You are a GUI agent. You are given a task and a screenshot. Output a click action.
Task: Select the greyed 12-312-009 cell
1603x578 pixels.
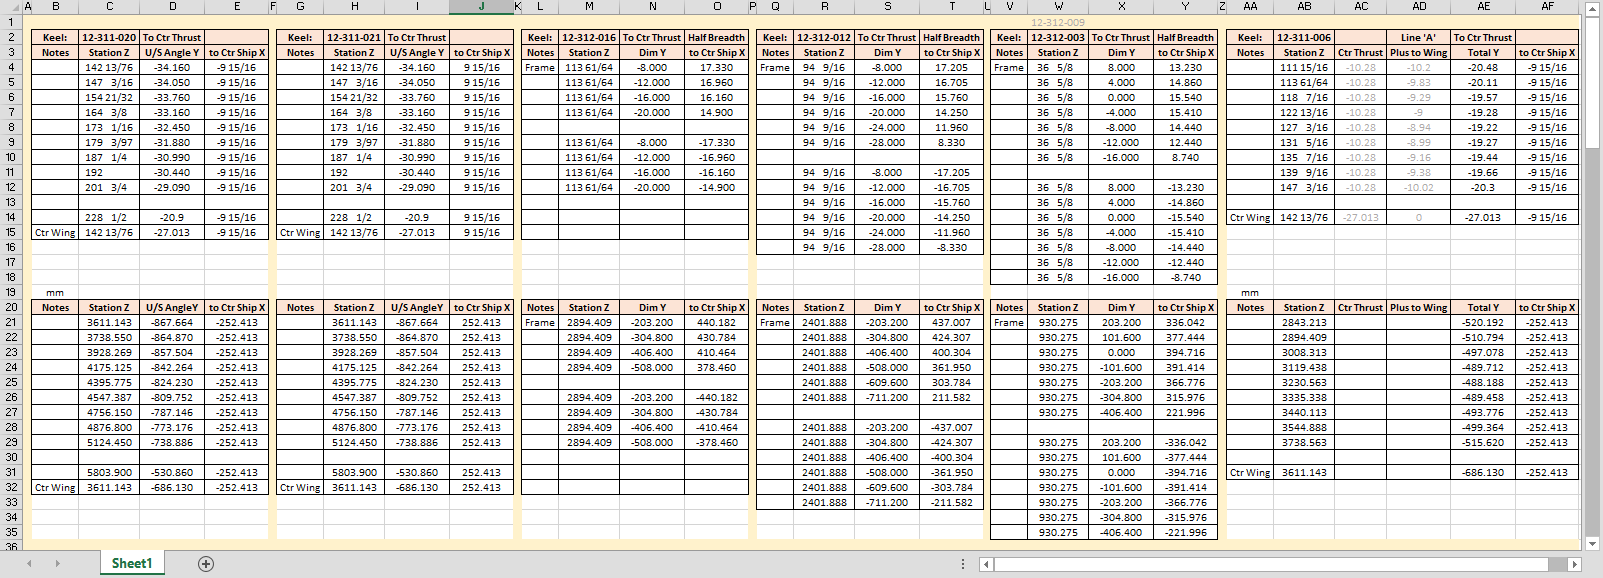(x=1058, y=22)
